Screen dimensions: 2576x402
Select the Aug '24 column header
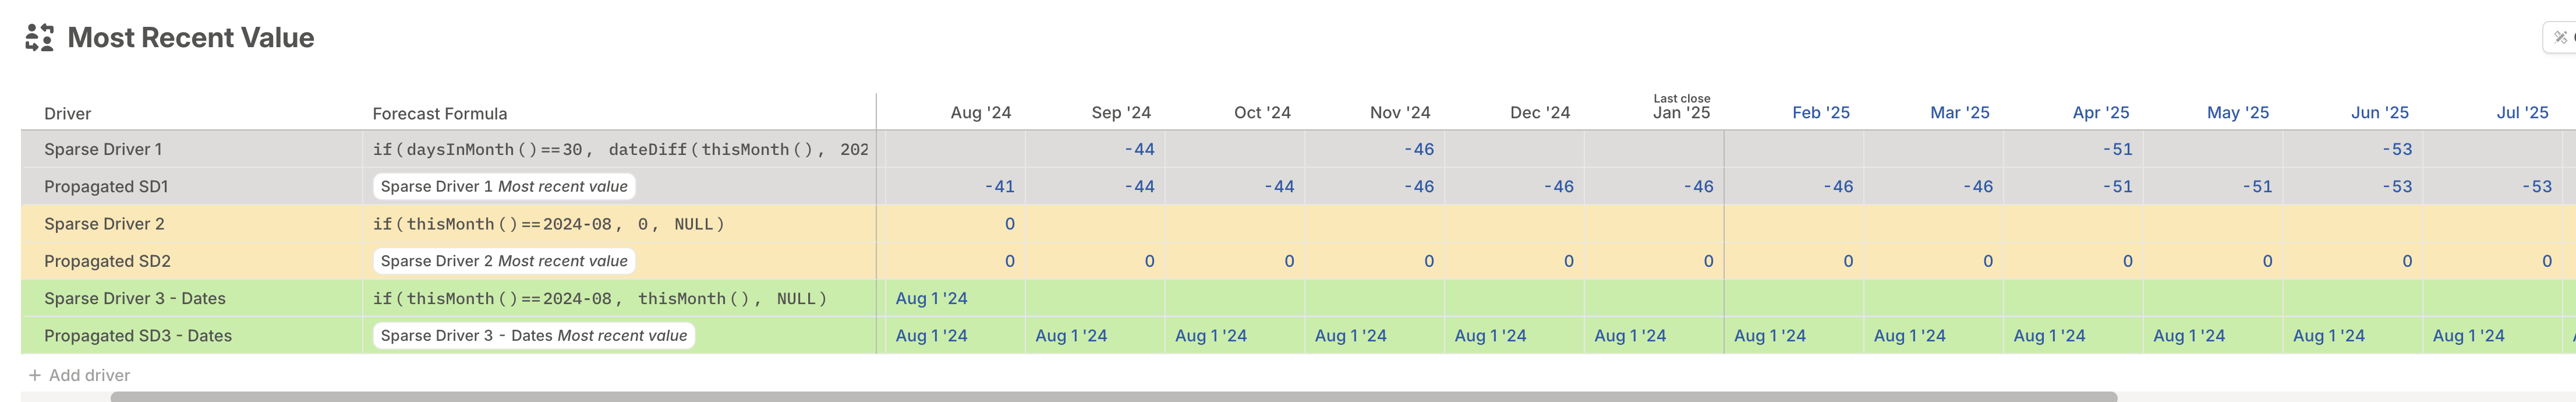tap(980, 113)
